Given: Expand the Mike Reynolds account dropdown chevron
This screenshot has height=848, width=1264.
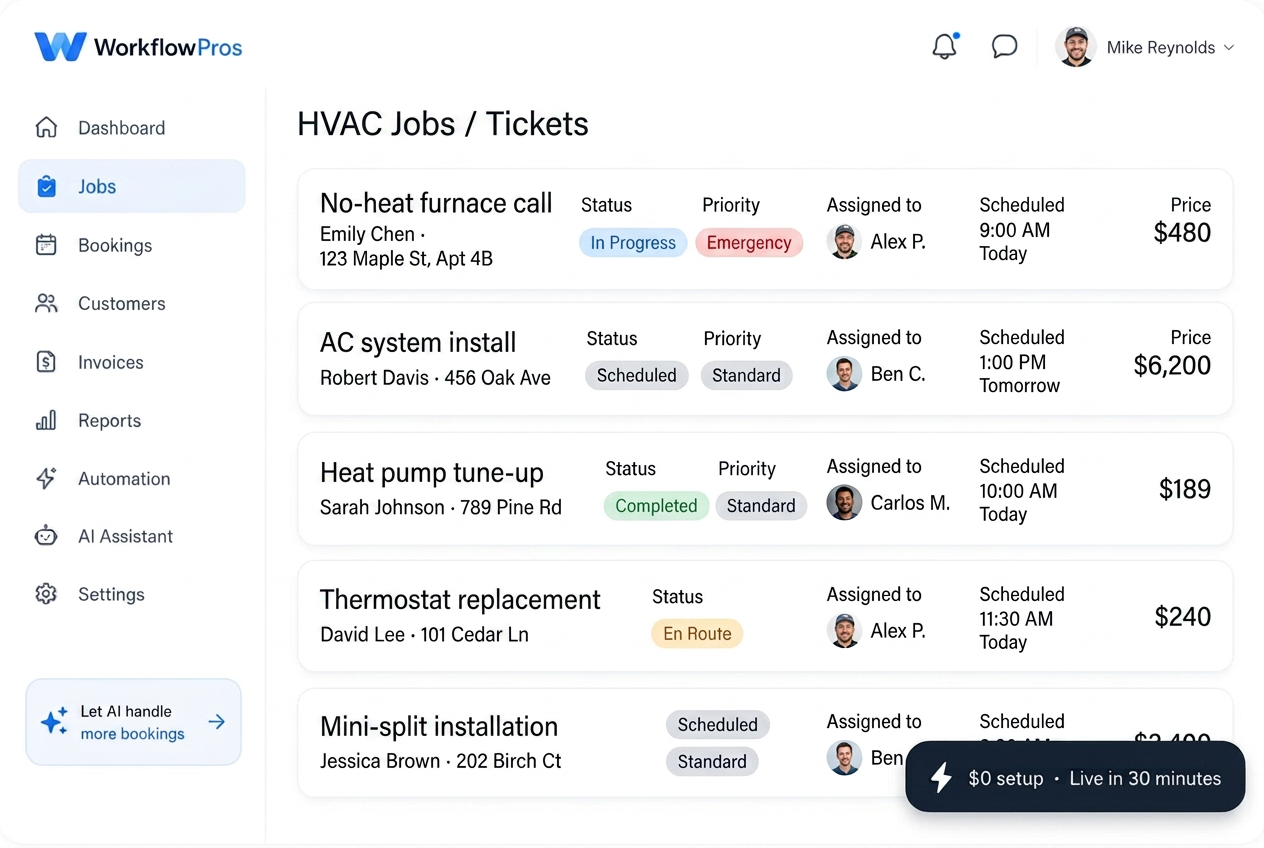Looking at the screenshot, I should coord(1229,48).
